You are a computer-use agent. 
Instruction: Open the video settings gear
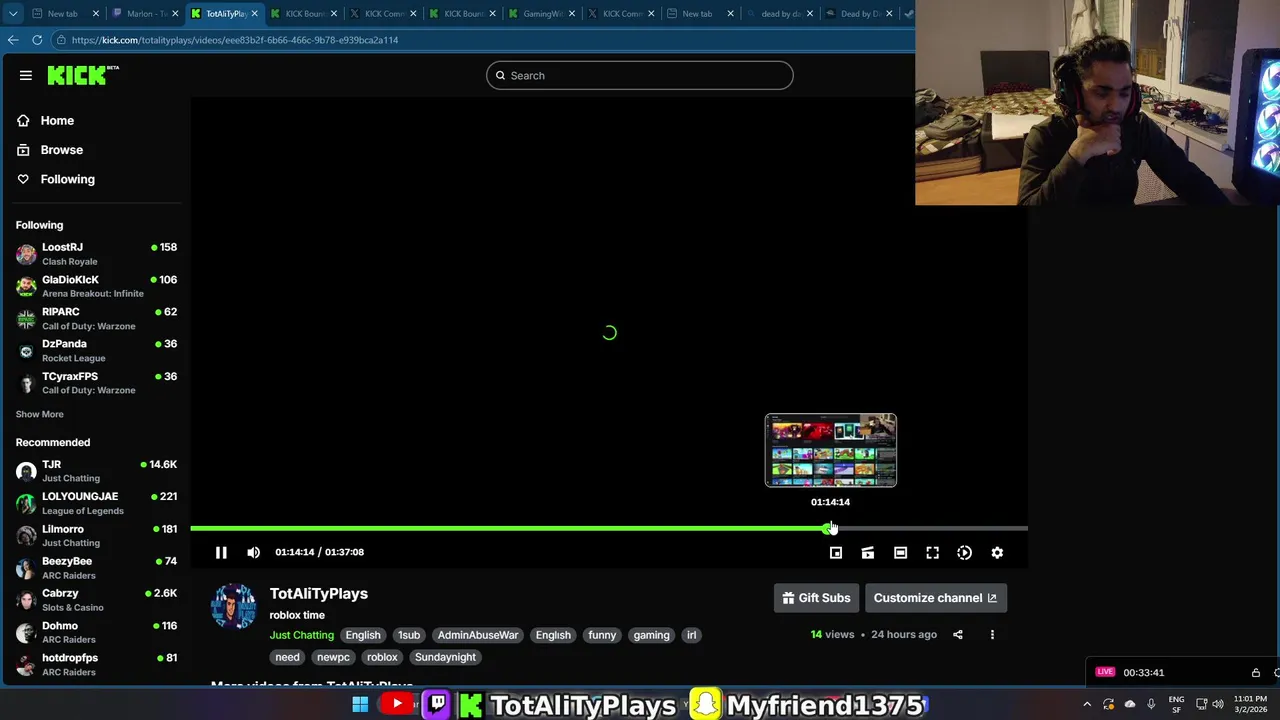pyautogui.click(x=997, y=552)
